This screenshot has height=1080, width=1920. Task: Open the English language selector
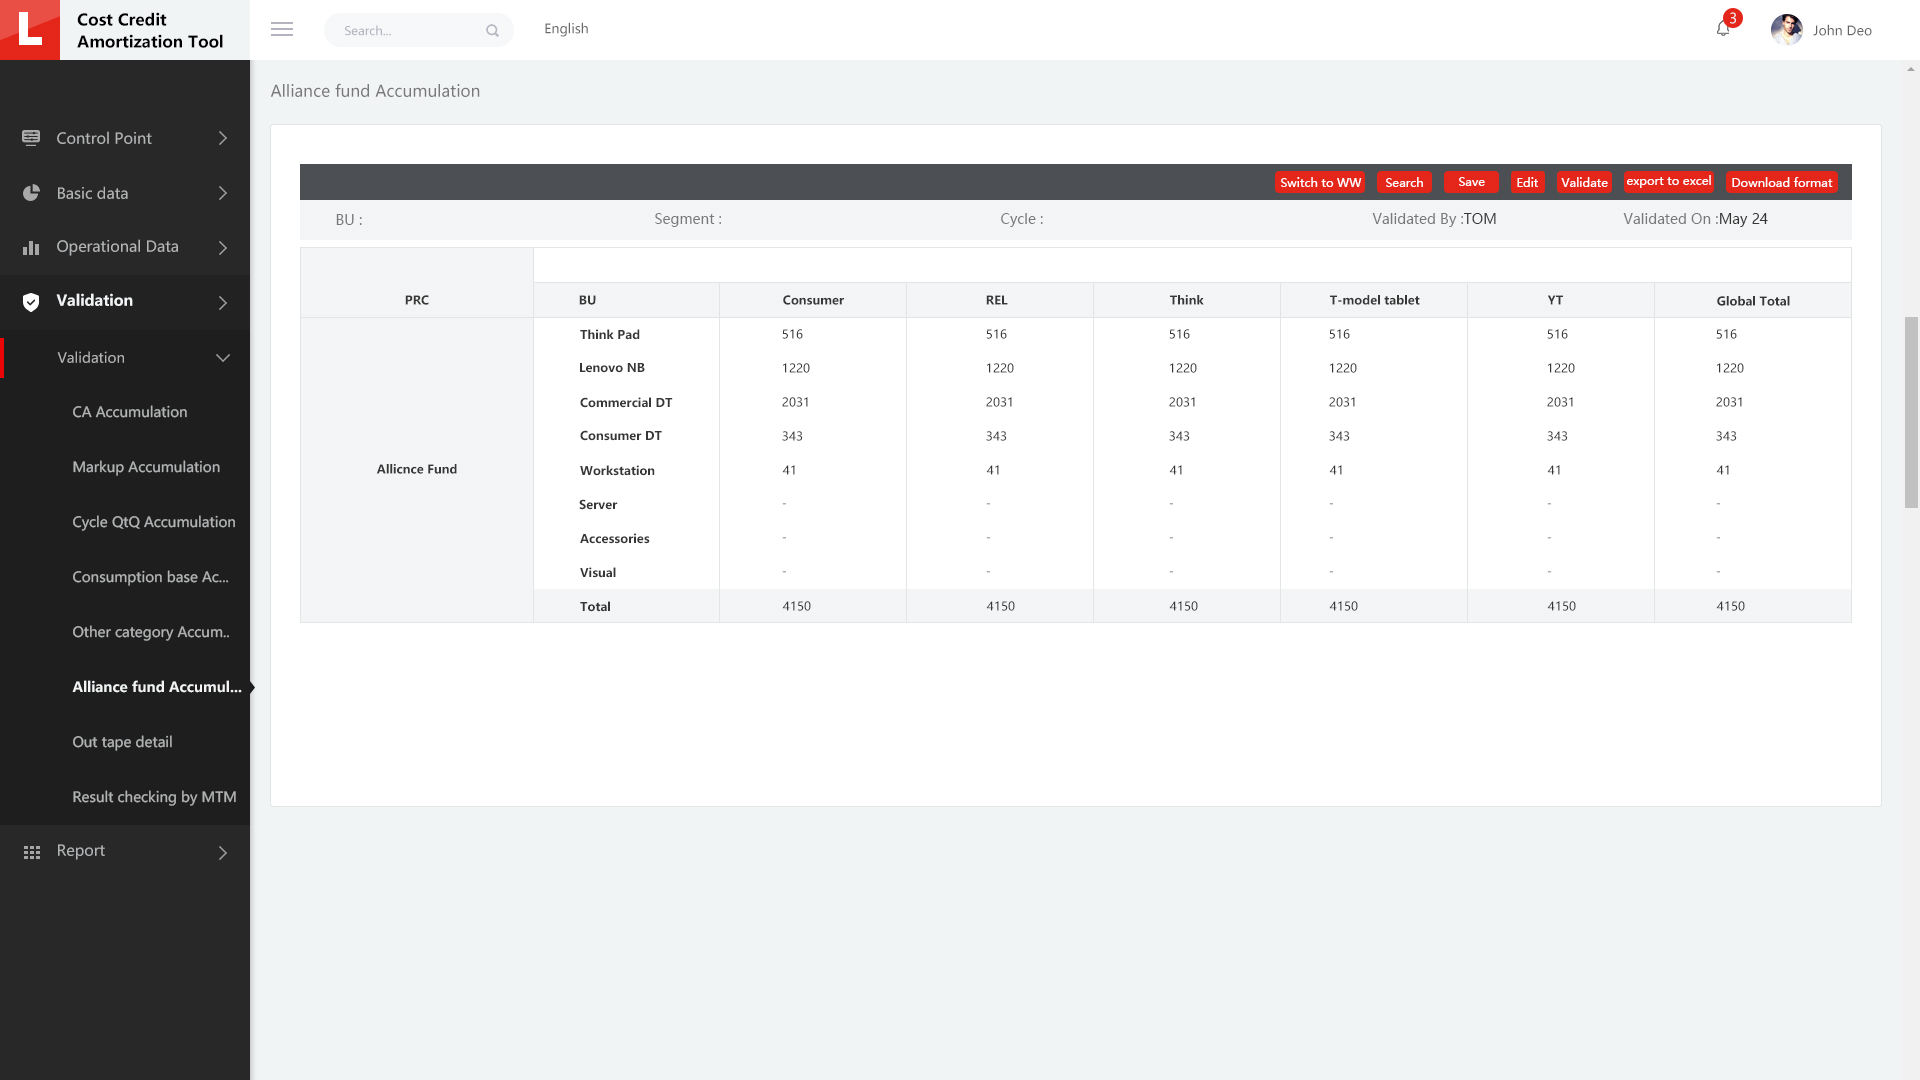pos(566,29)
